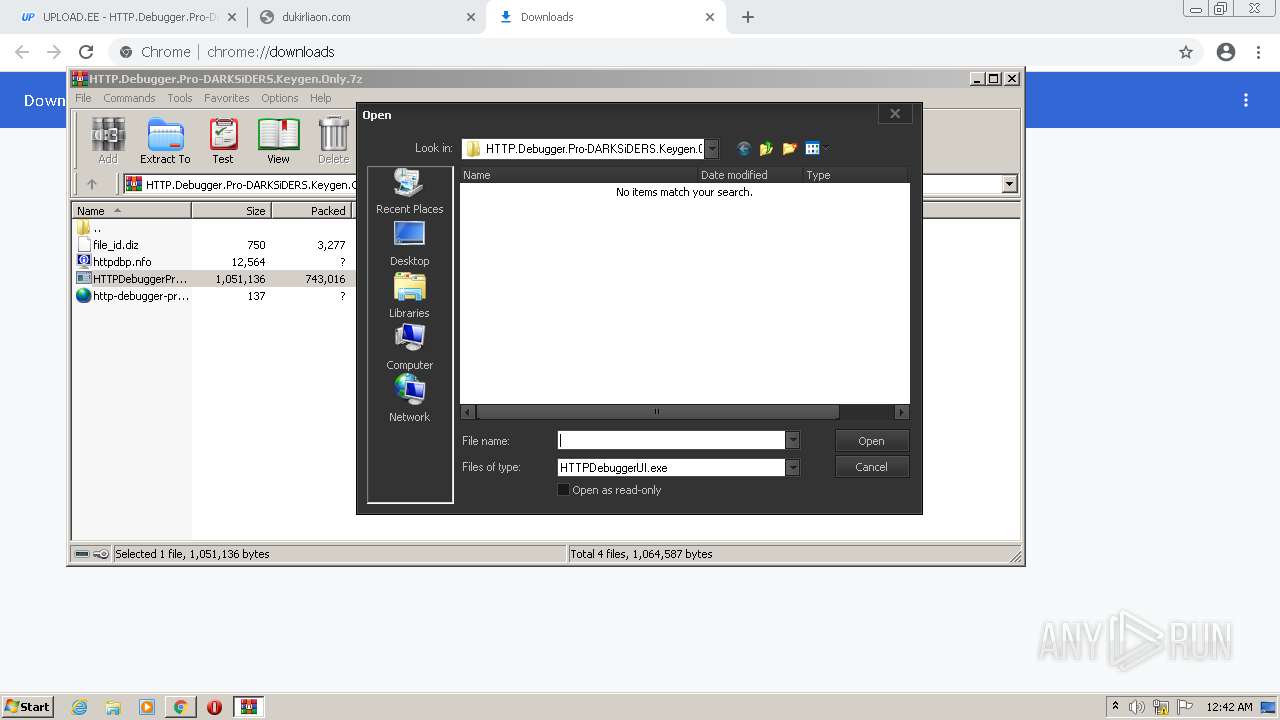Expand WinRAR address path dropdown
The width and height of the screenshot is (1280, 720).
pyautogui.click(x=1009, y=184)
